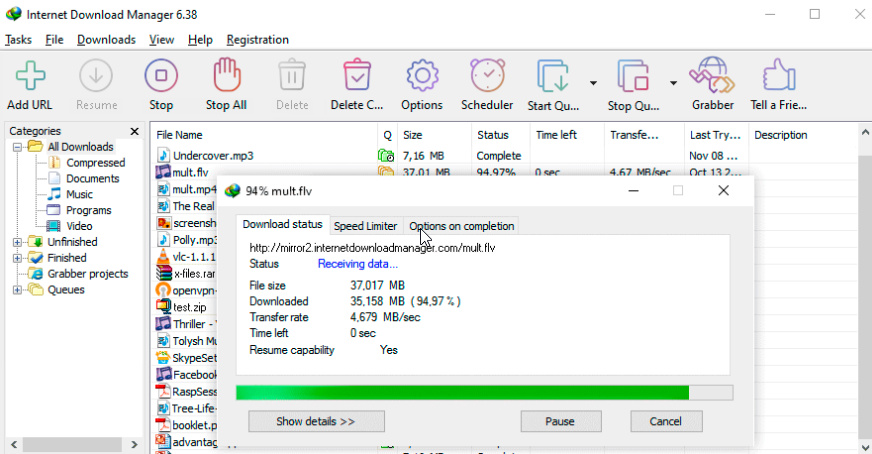The image size is (872, 454).
Task: Select the Documents category
Action: tap(92, 179)
